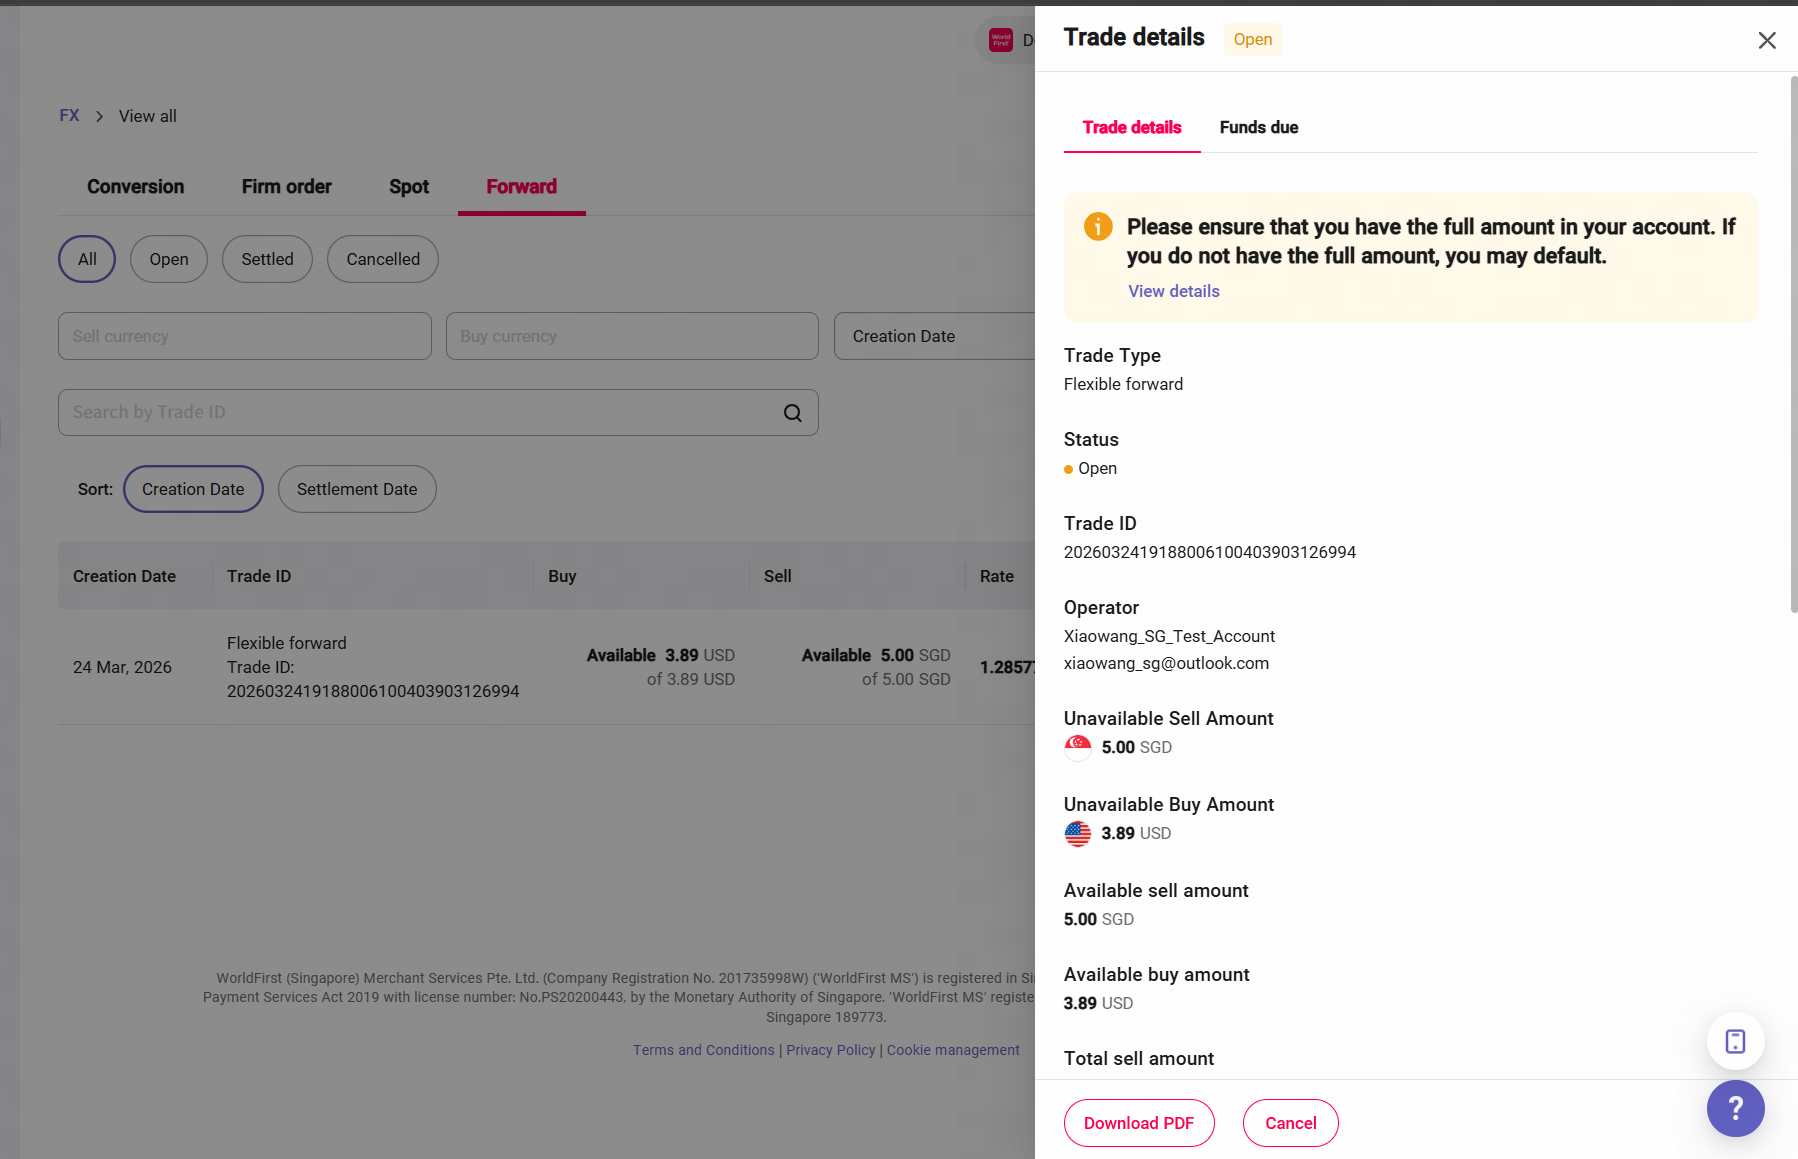Click the search magnifier icon
The image size is (1798, 1159).
[793, 413]
